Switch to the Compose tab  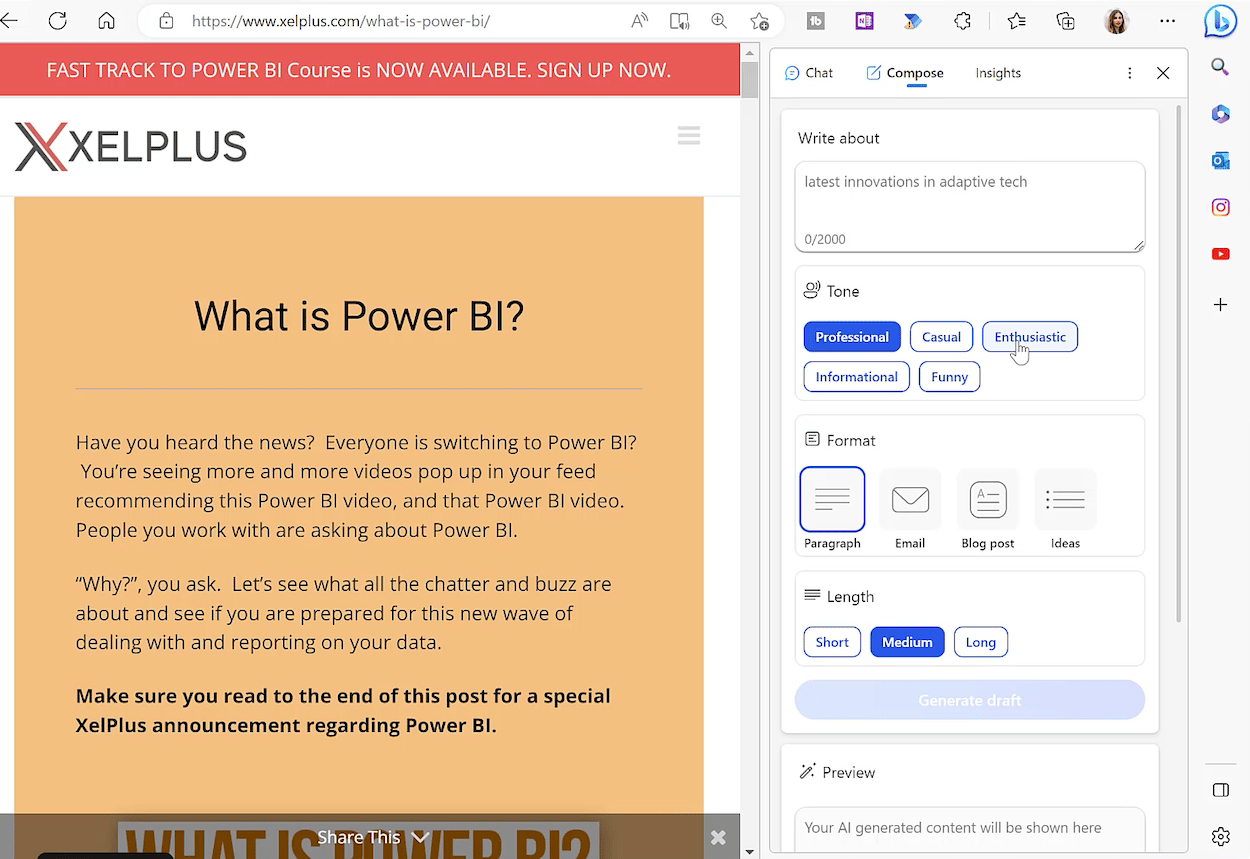tap(905, 73)
